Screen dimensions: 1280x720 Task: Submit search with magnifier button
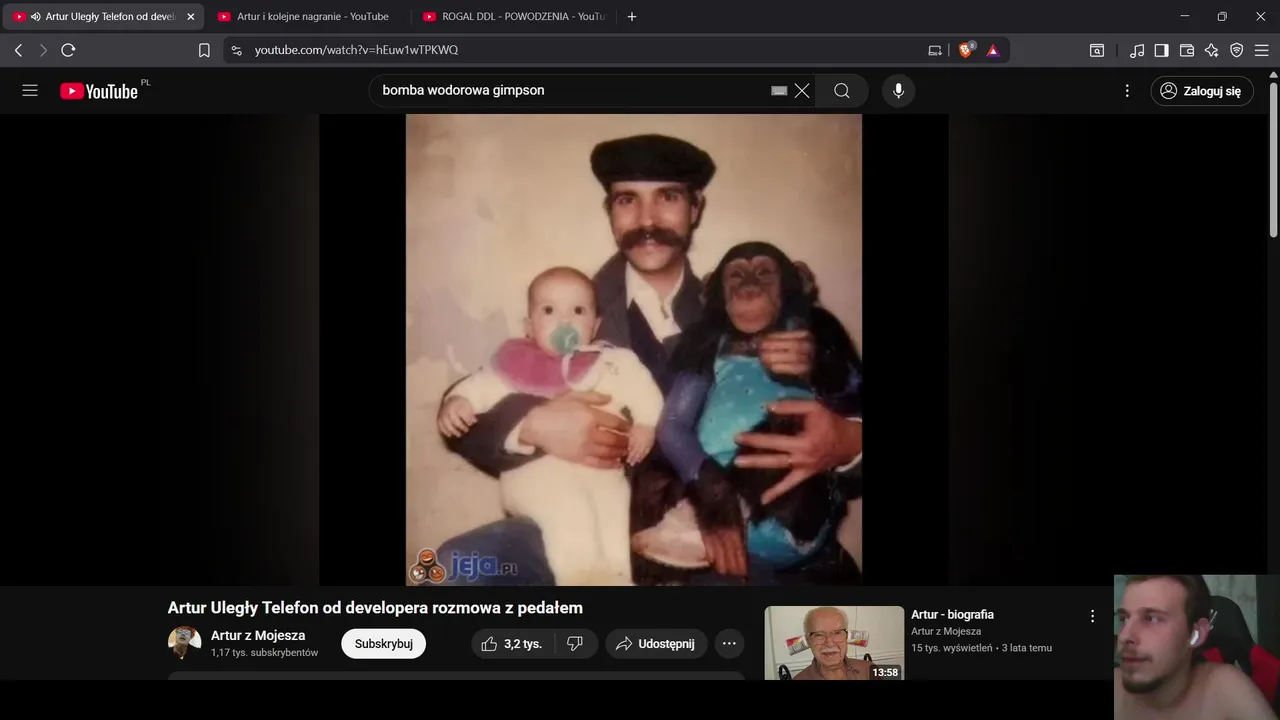[842, 91]
